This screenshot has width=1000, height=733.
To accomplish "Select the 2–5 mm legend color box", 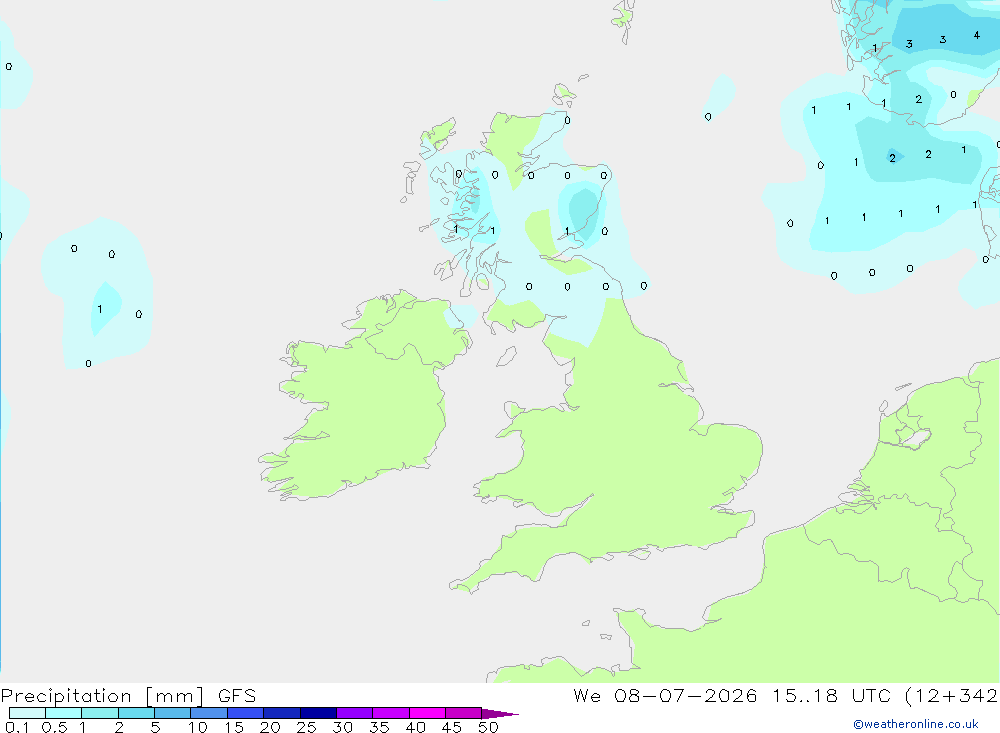I will (x=136, y=713).
